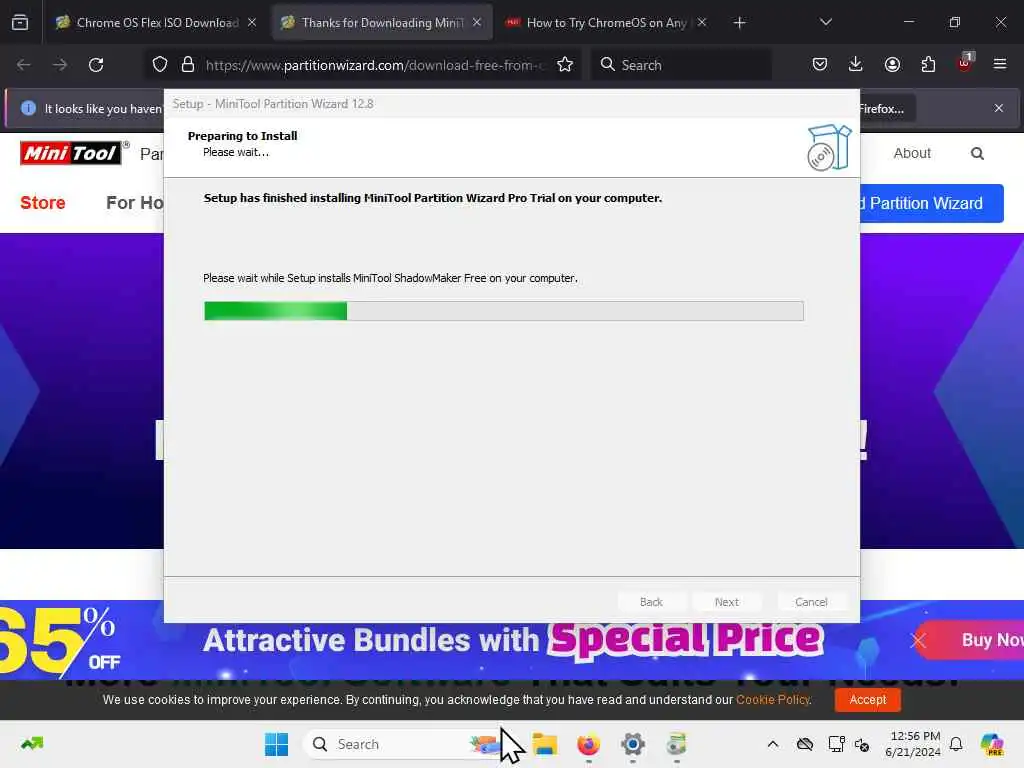Open Firefox account icon
This screenshot has width=1024, height=768.
click(x=892, y=65)
